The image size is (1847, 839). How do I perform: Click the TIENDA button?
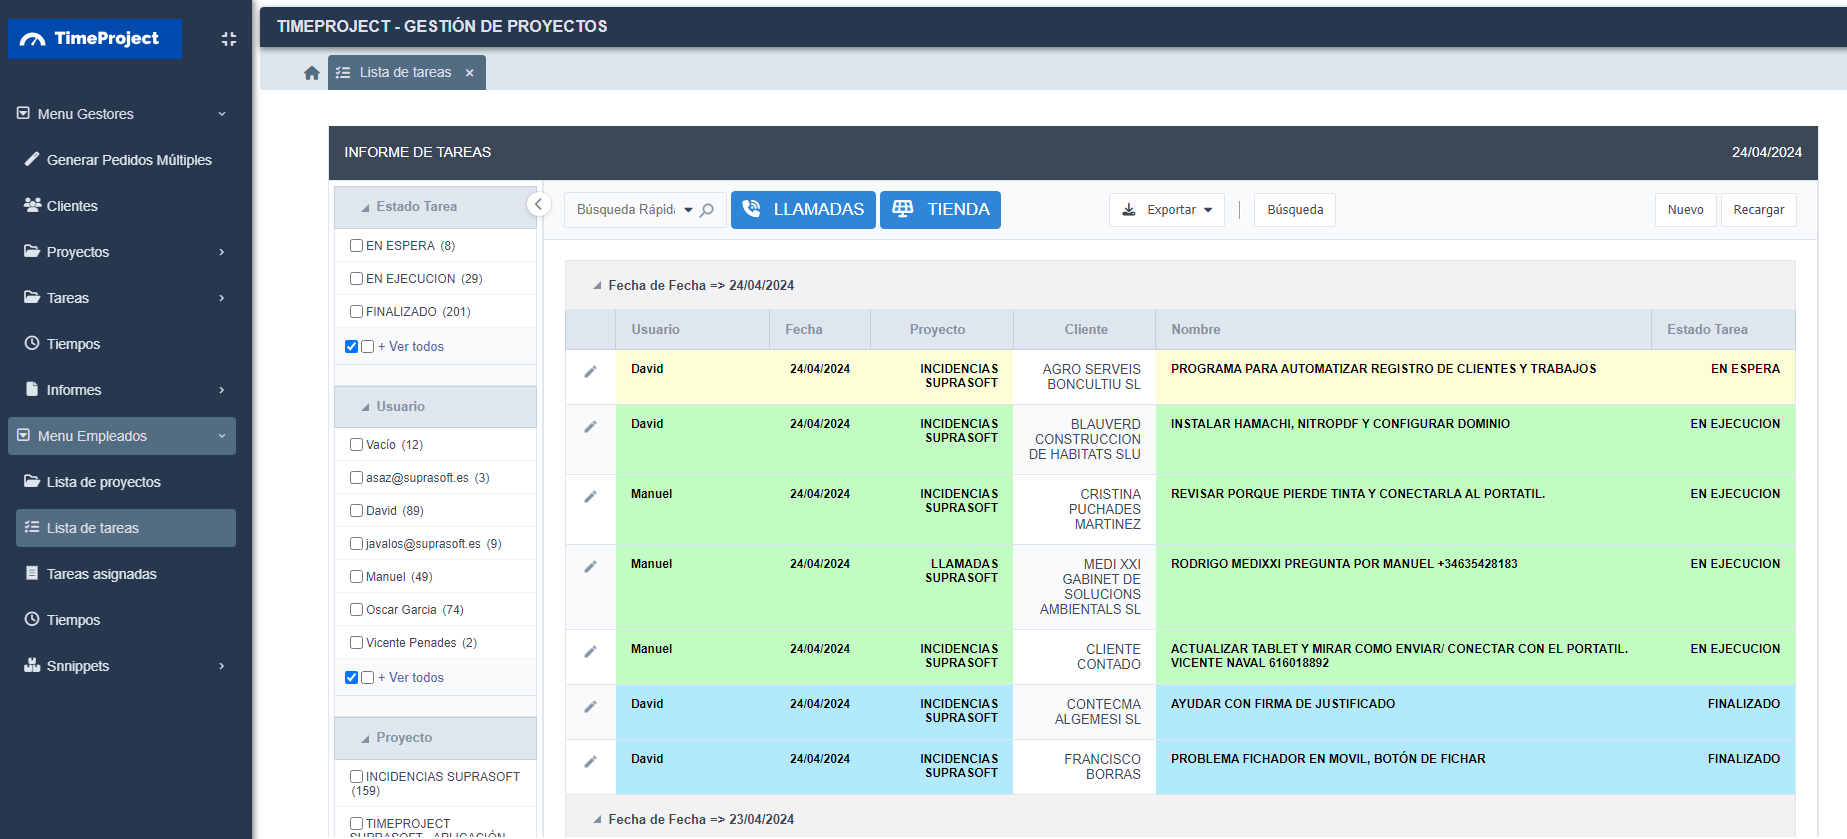(940, 210)
